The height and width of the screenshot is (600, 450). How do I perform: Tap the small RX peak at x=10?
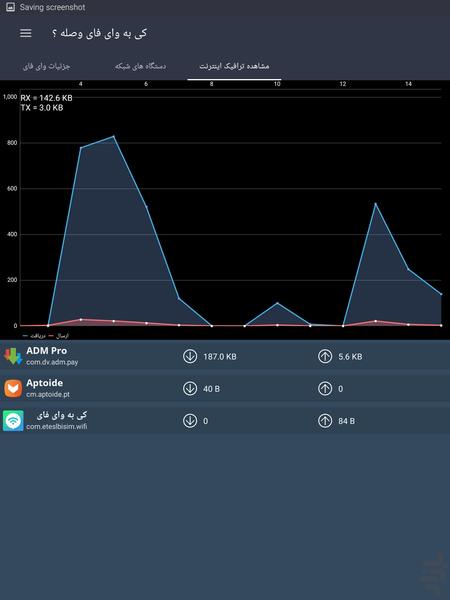277,303
